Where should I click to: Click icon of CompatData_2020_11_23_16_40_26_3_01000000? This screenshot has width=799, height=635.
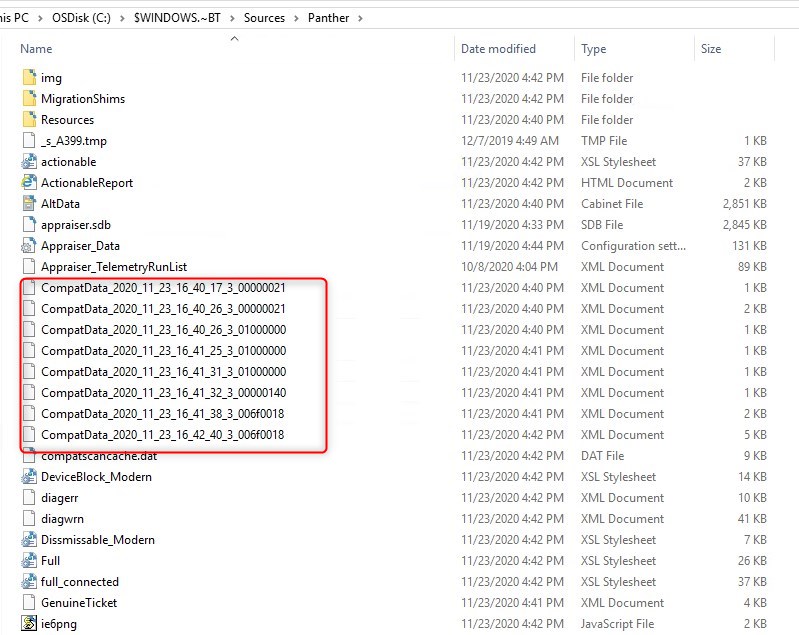[x=30, y=330]
